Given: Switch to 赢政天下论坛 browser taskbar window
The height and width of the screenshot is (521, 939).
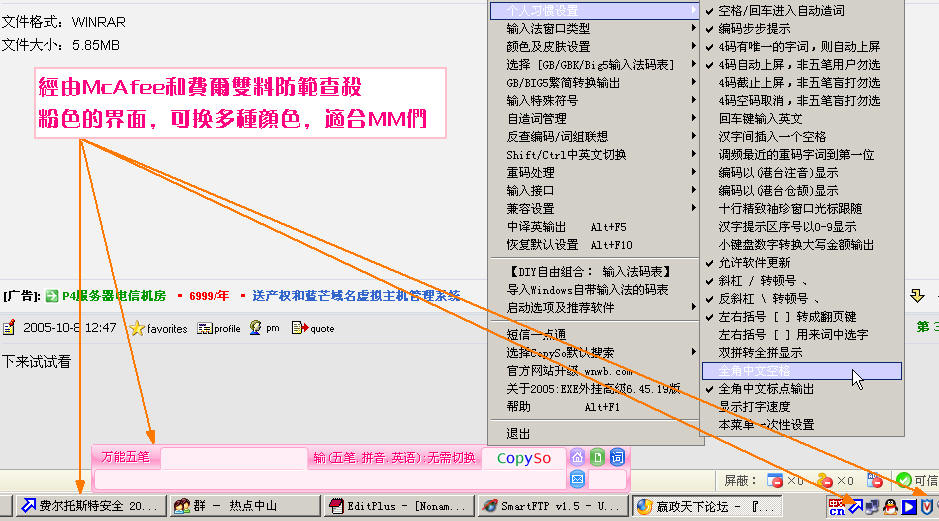Looking at the screenshot, I should [708, 506].
